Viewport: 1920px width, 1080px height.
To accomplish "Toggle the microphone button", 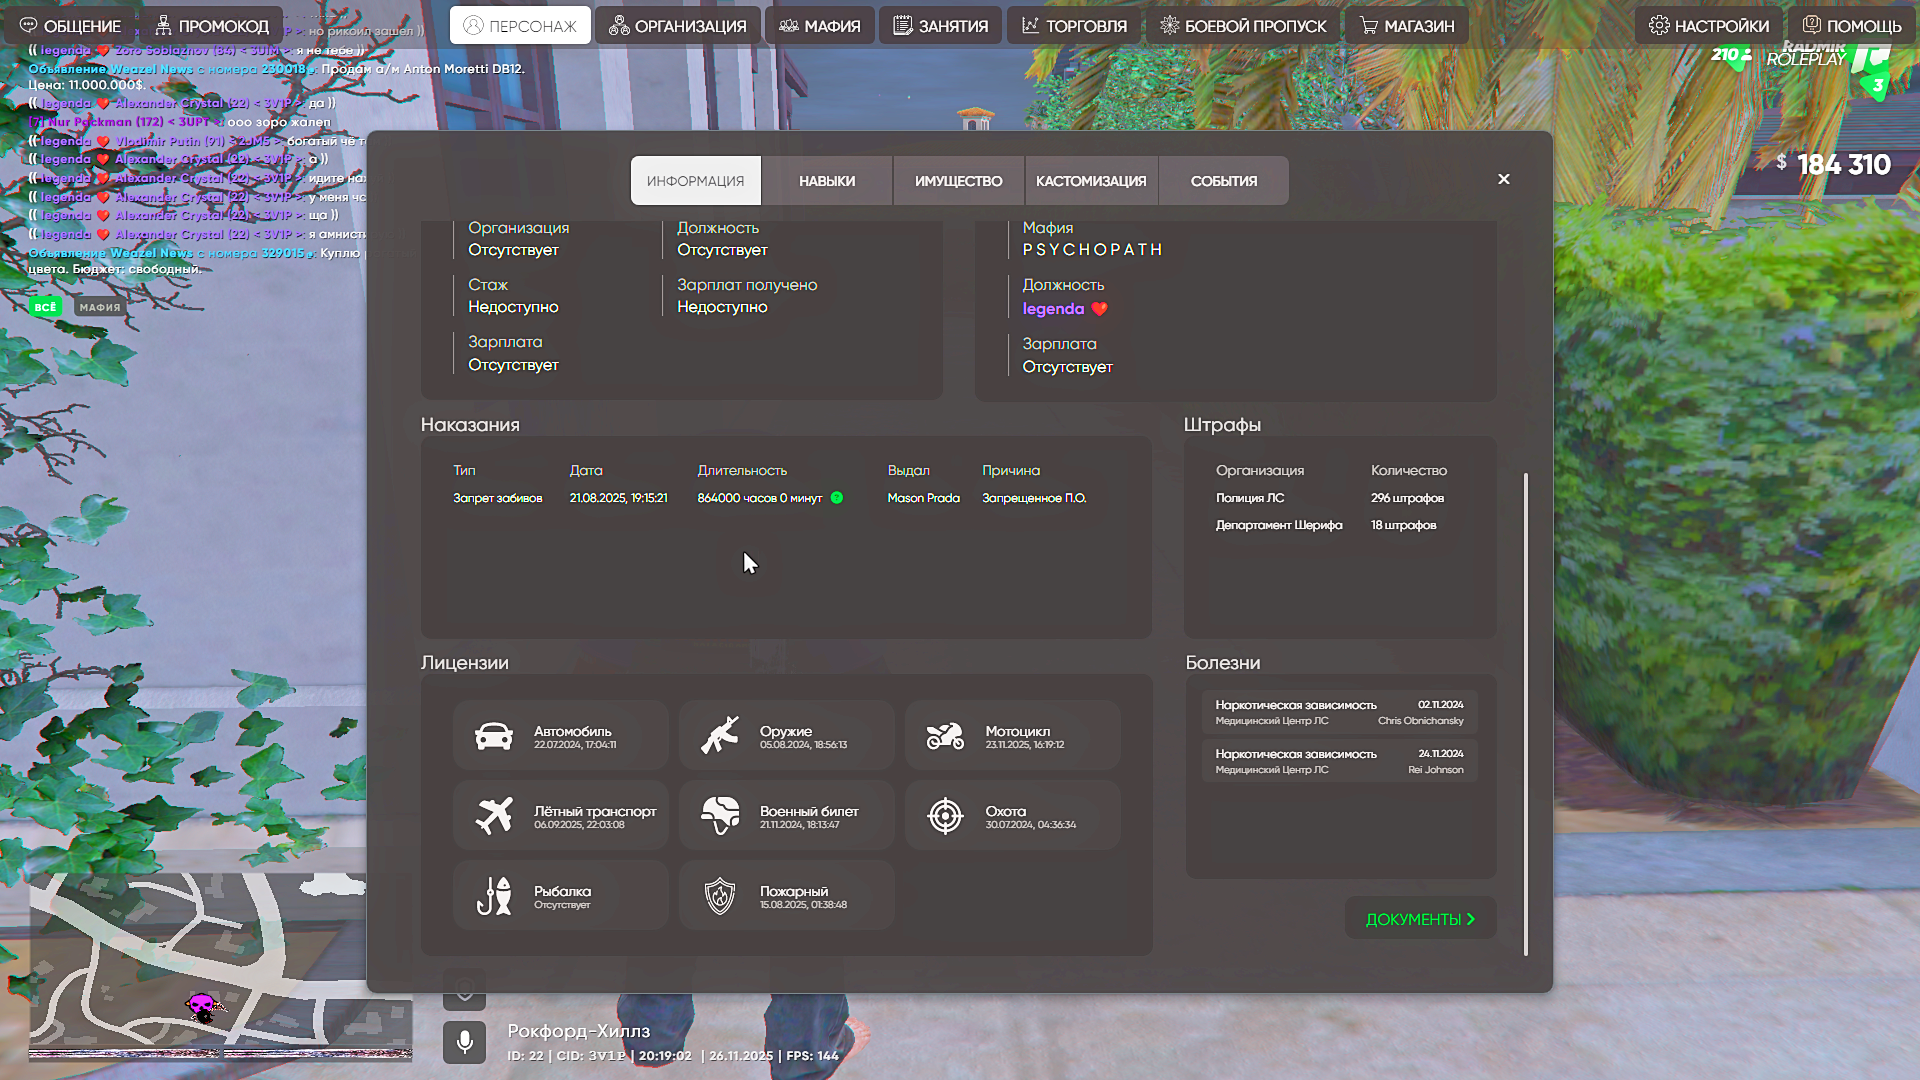I will (x=464, y=1042).
